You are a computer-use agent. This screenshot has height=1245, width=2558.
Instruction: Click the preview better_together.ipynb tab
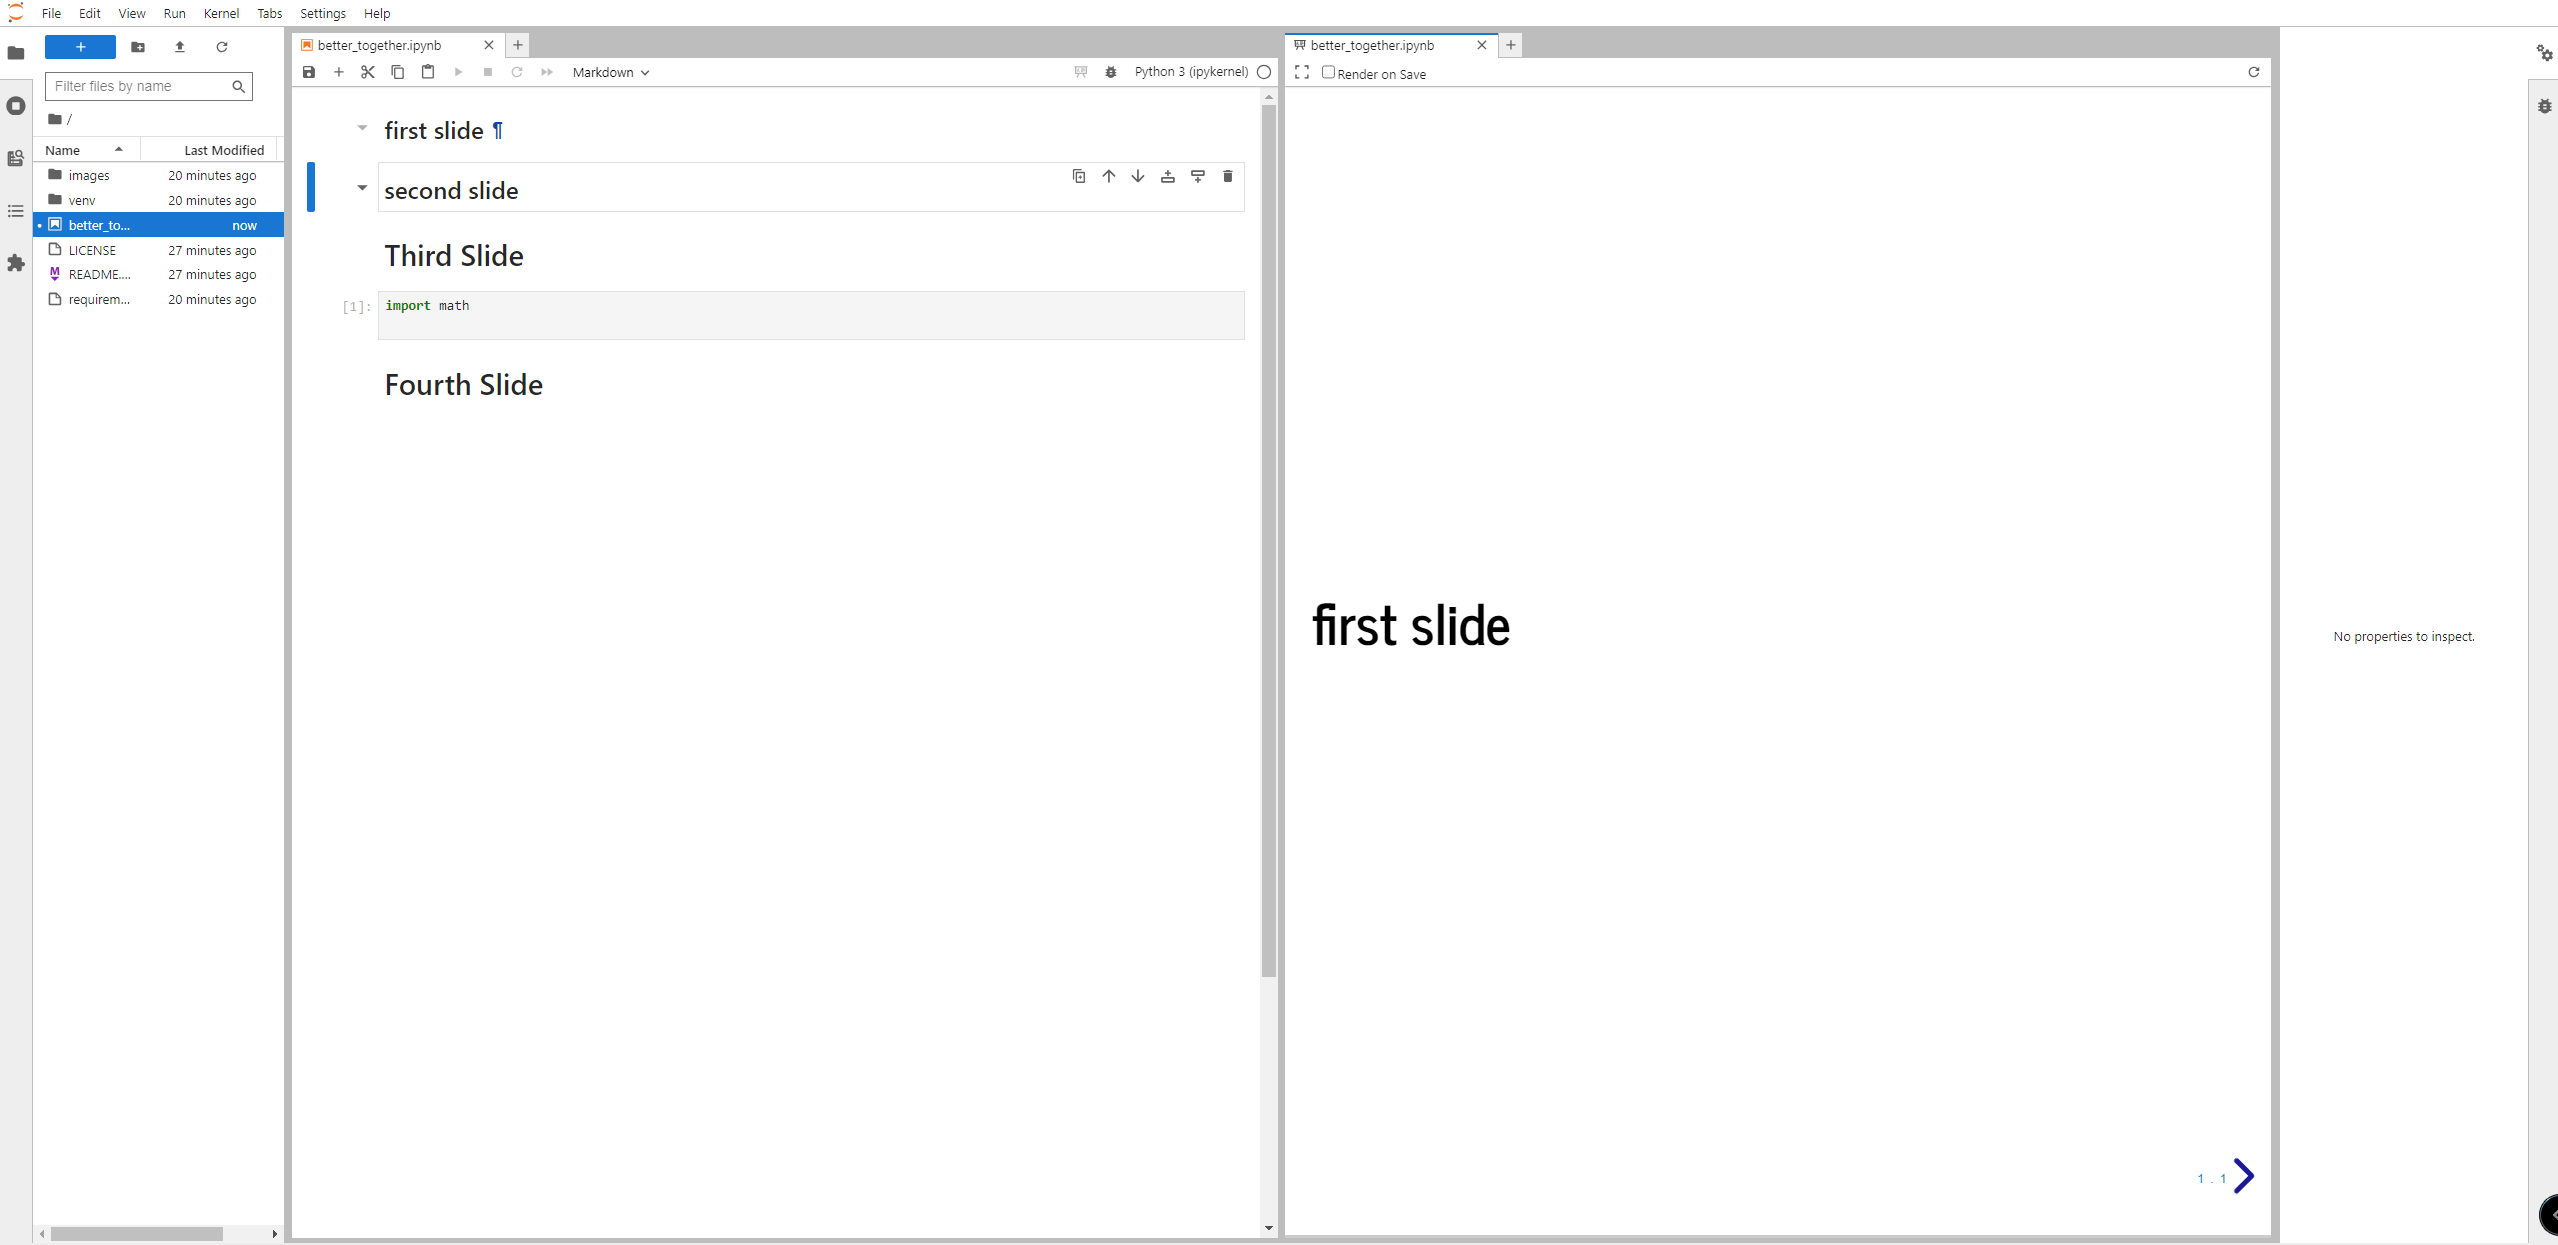[x=1385, y=44]
